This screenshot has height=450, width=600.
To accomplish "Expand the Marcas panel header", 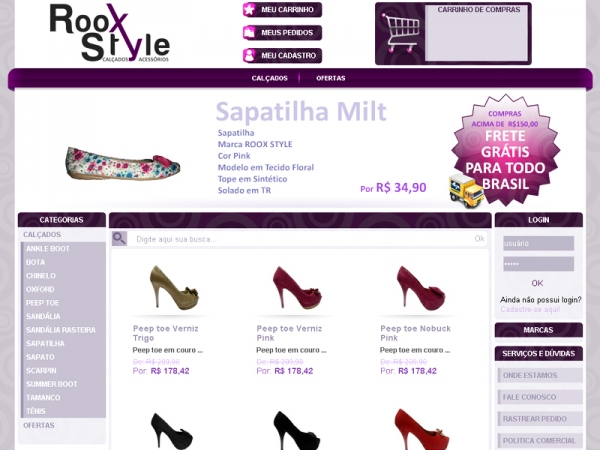I will click(x=538, y=330).
